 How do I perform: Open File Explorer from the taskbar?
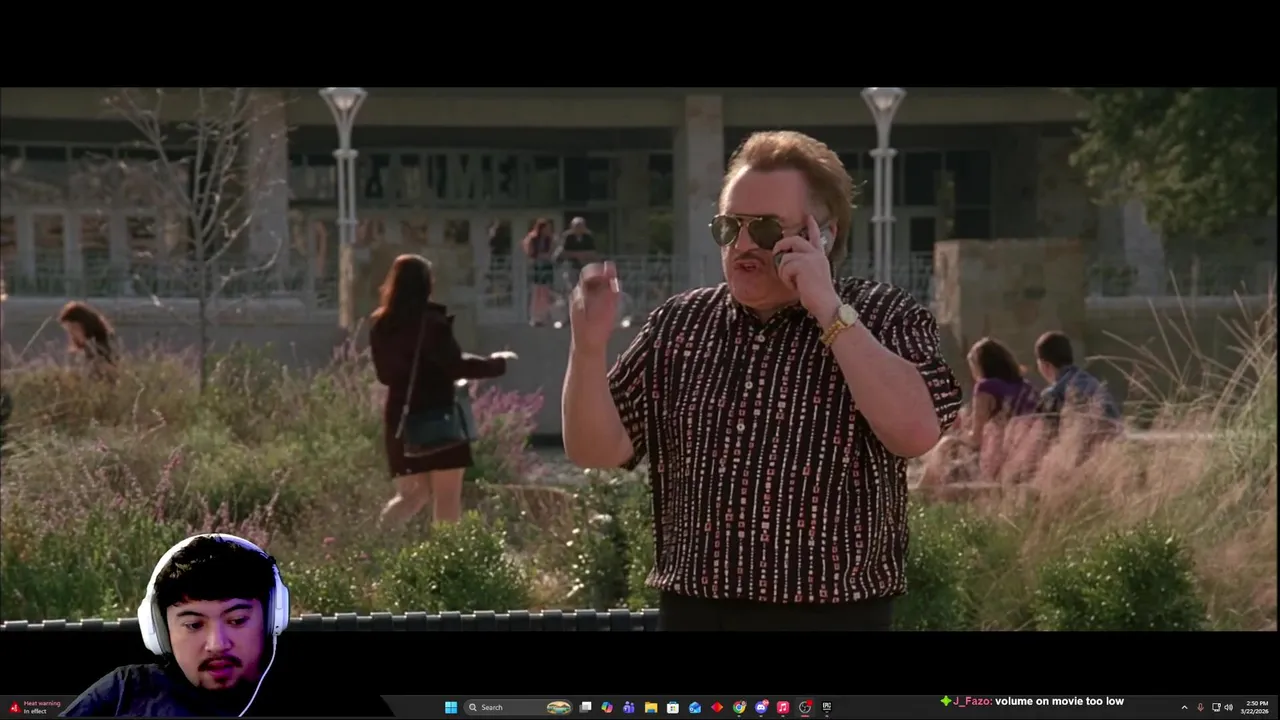651,707
